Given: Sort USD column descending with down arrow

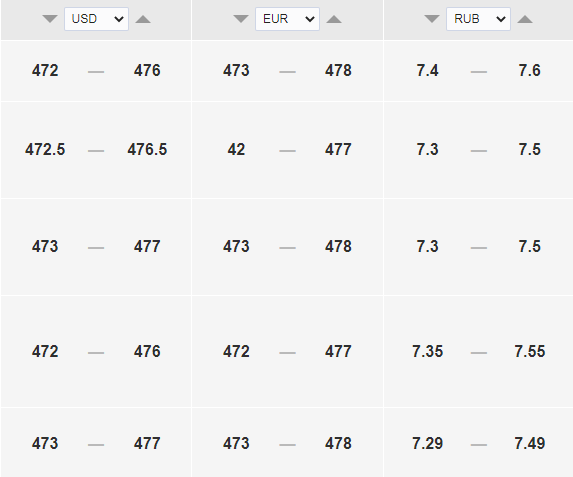Looking at the screenshot, I should point(50,19).
